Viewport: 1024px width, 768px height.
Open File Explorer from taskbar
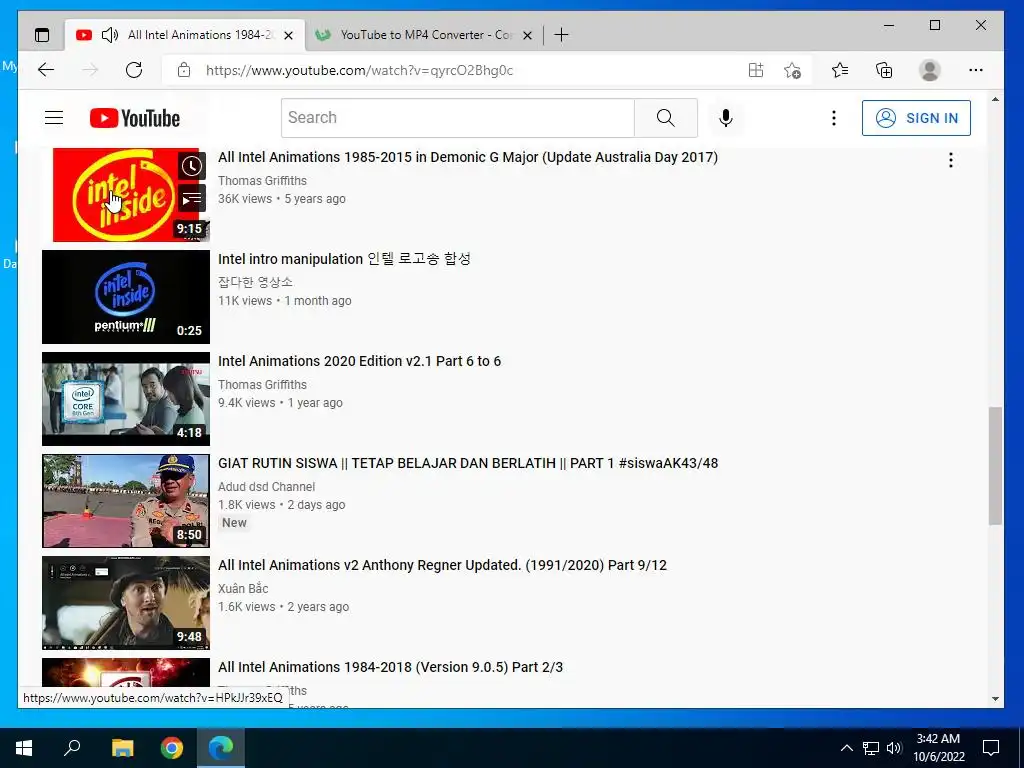122,748
